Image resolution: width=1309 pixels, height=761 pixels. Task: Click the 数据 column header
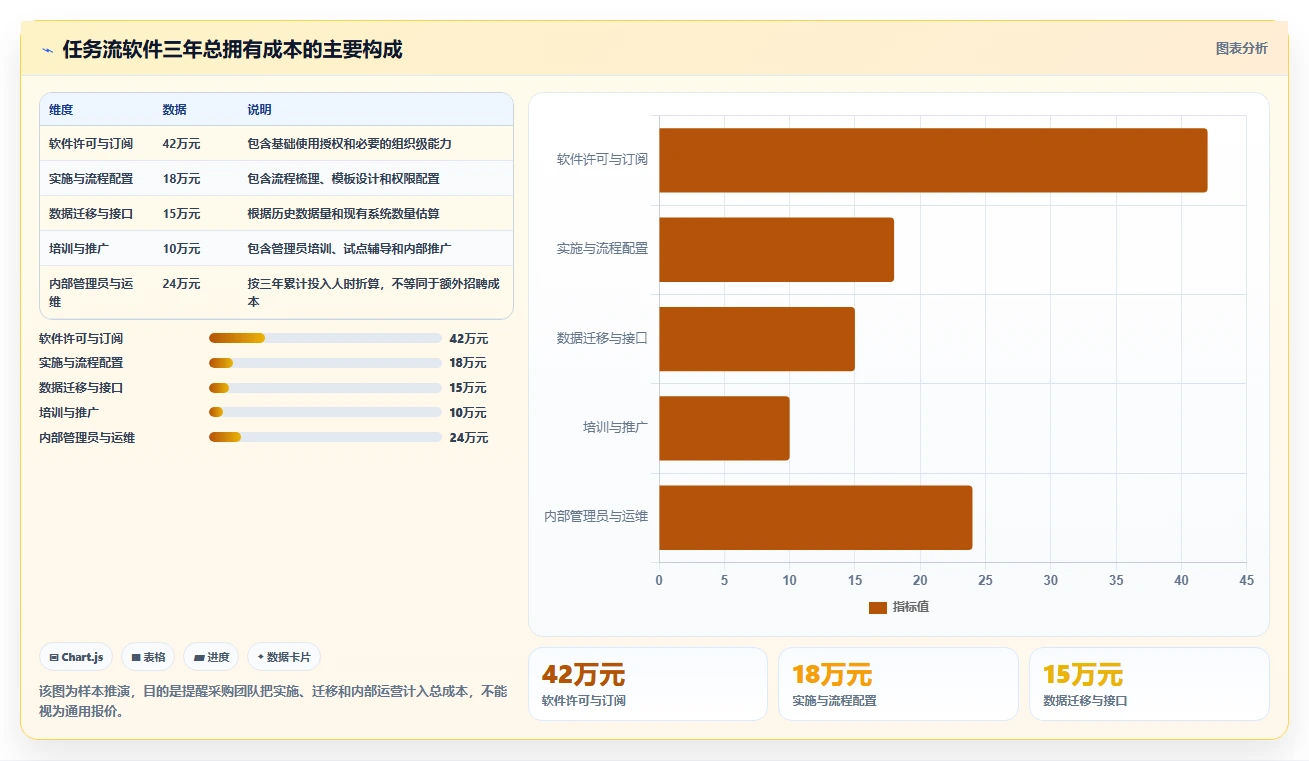coord(175,110)
